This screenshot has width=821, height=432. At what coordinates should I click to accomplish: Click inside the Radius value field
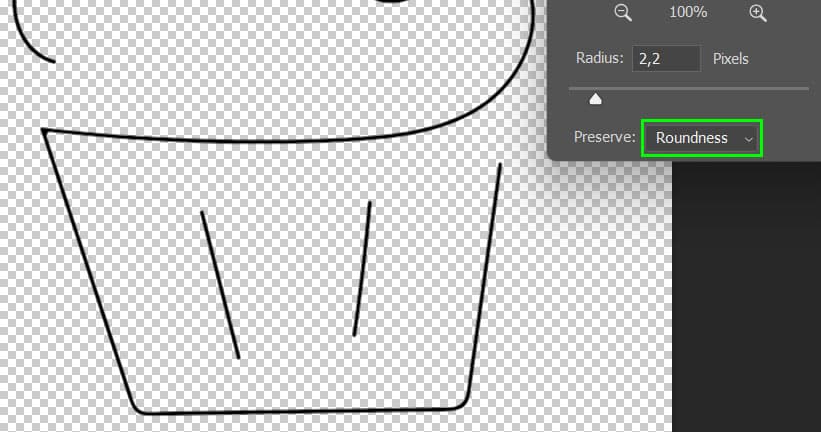pos(665,59)
